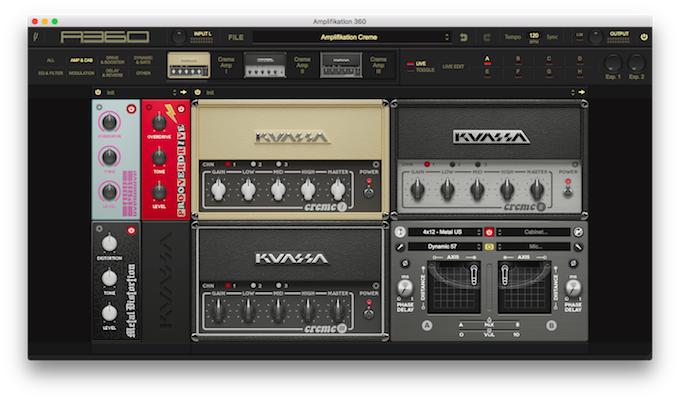Toggle power on the Metal Distortion pedal
680x400 pixels.
click(x=131, y=230)
